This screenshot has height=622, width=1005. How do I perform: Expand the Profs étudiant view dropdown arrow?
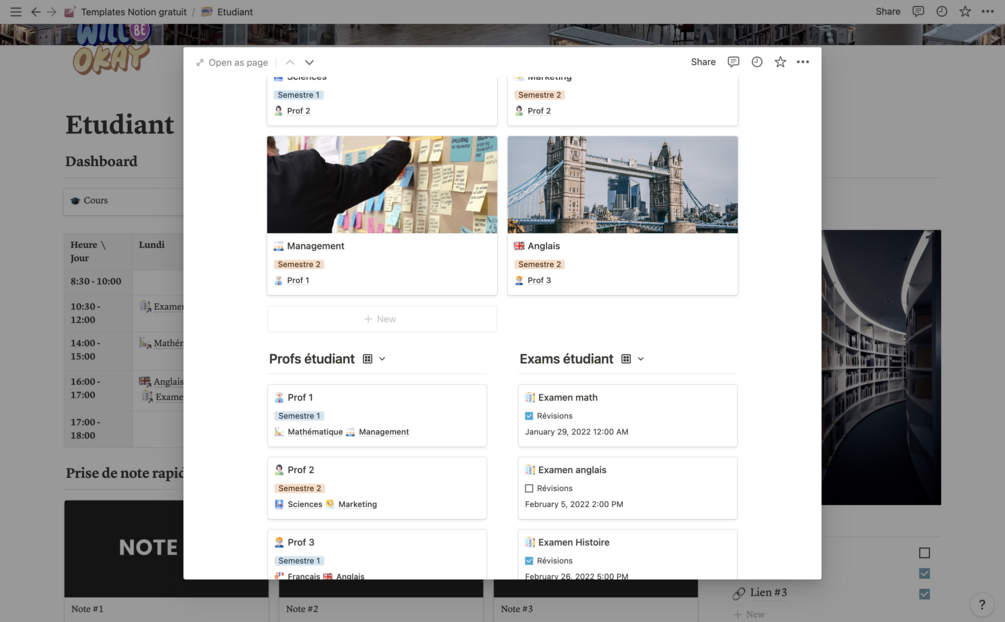[x=382, y=359]
